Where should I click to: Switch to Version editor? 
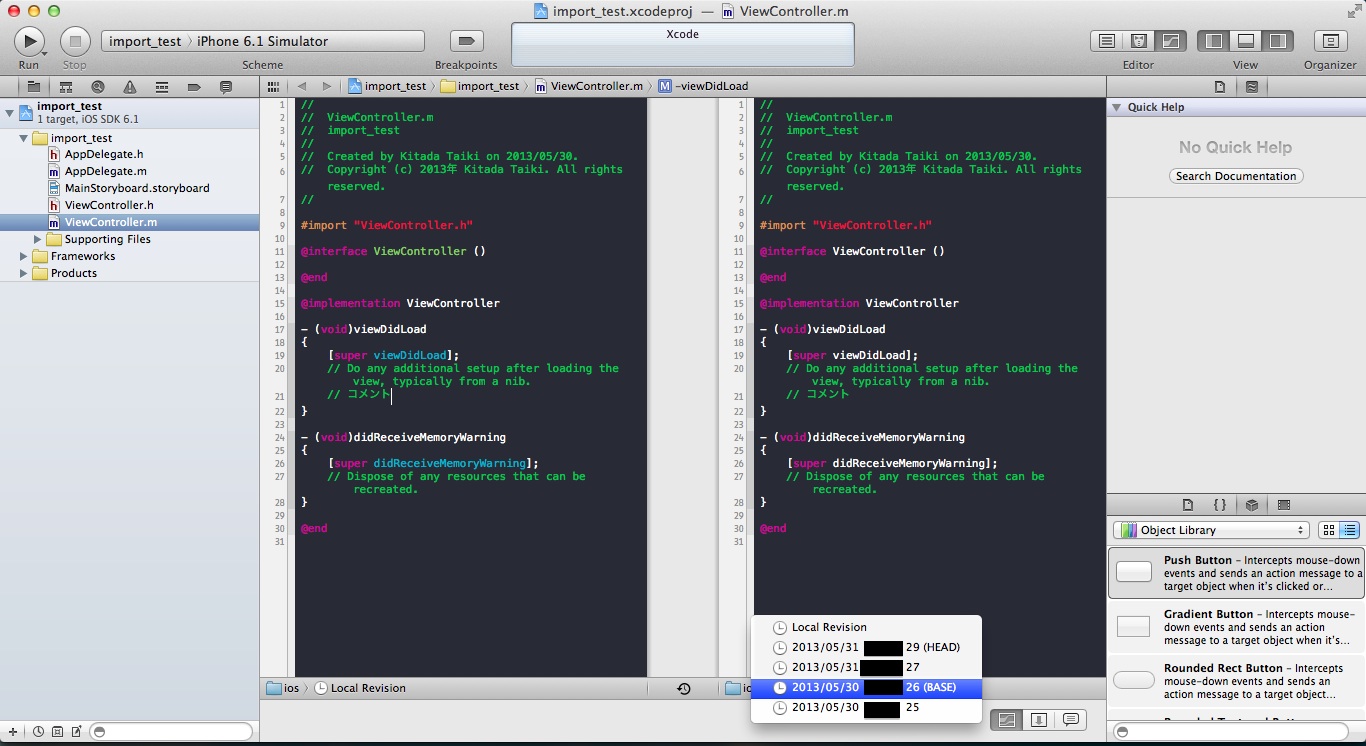click(x=1170, y=41)
